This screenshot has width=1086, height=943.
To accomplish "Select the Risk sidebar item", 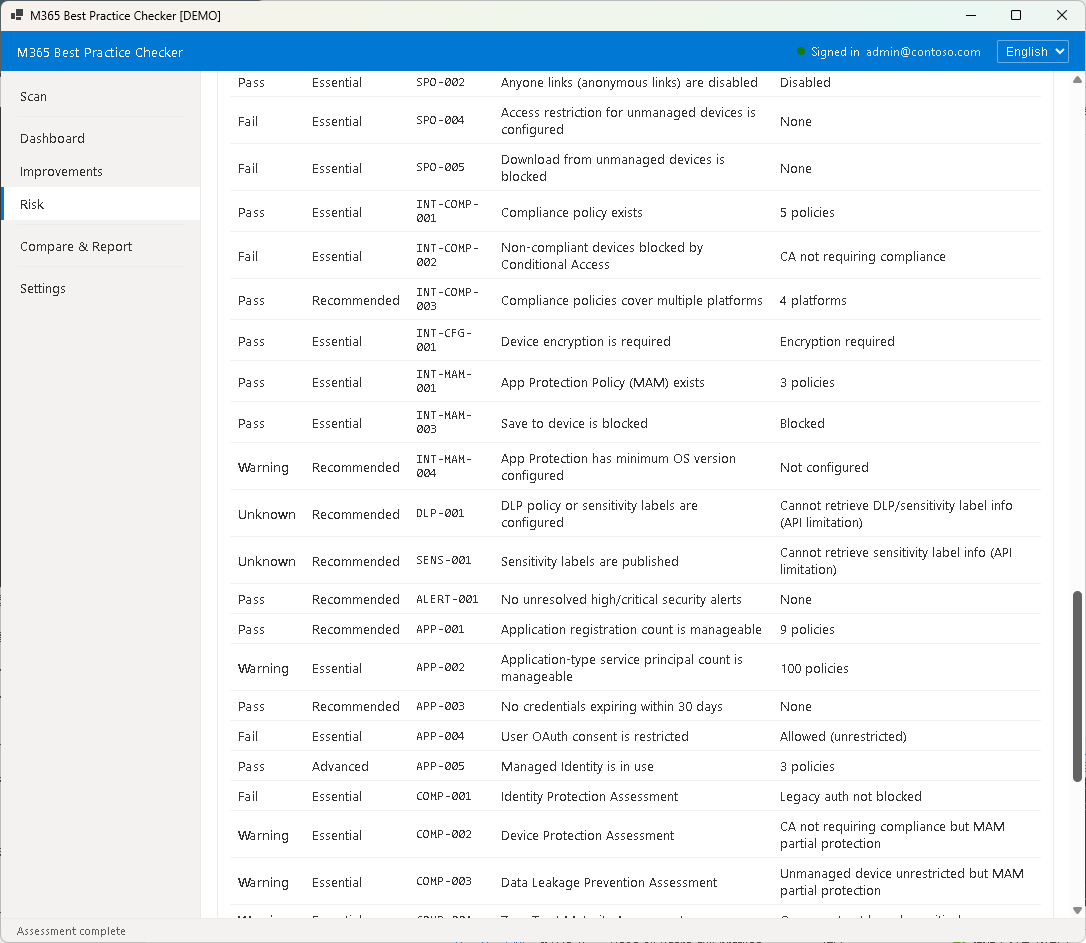I will pos(32,205).
